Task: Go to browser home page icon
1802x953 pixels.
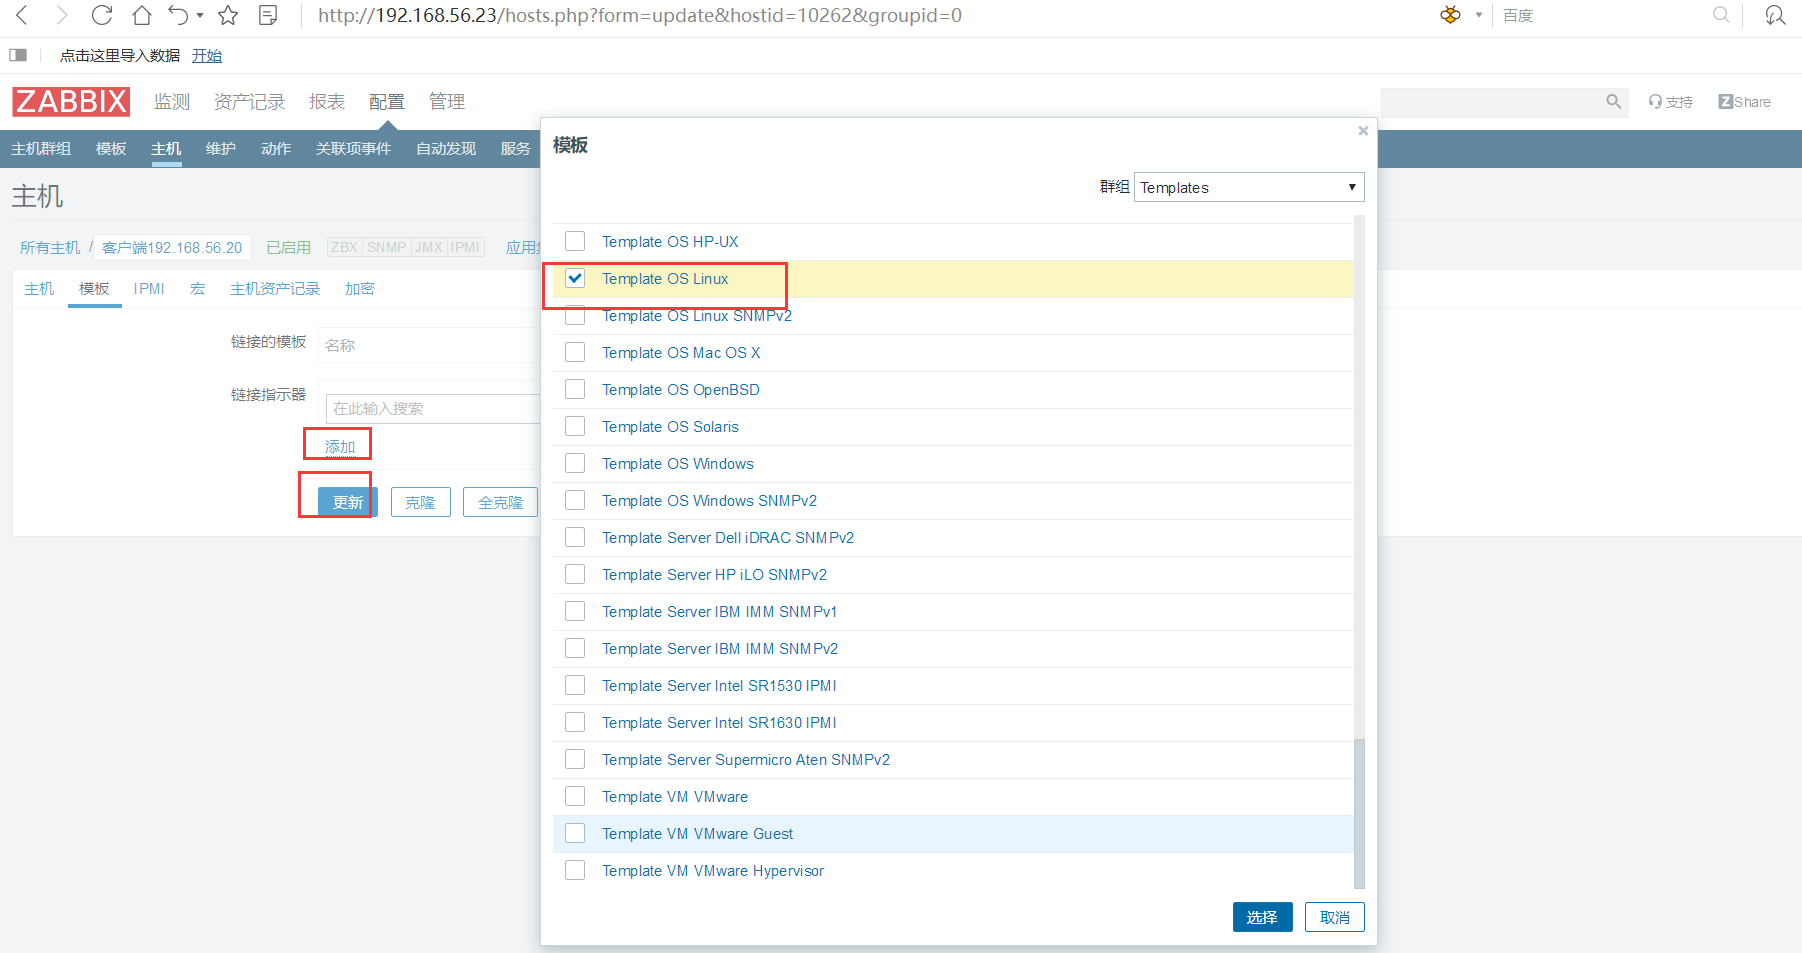Action: coord(142,15)
